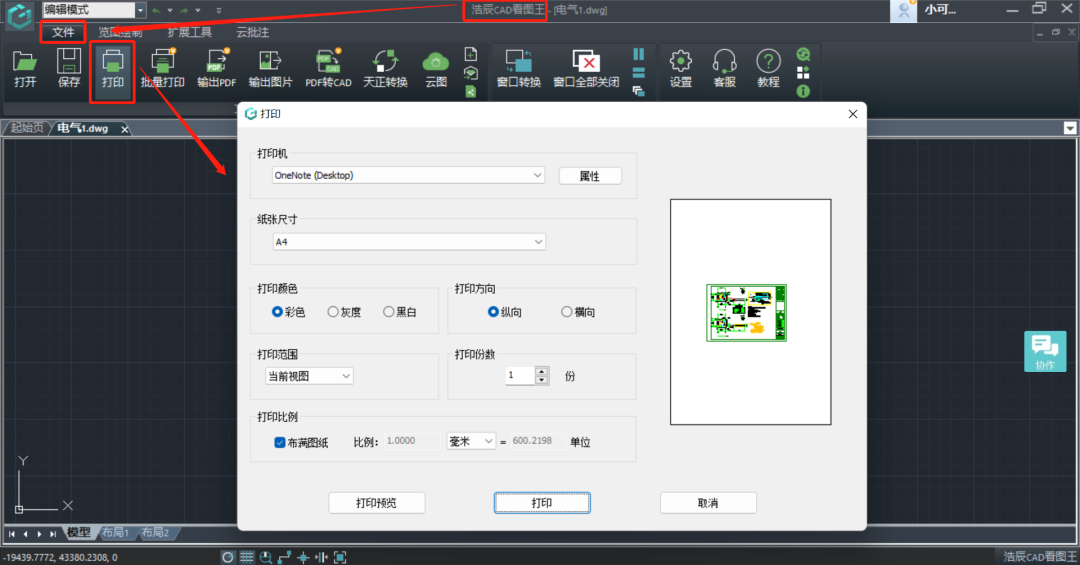Open the 批量打印 batch print tool
Image resolution: width=1080 pixels, height=565 pixels.
(163, 68)
